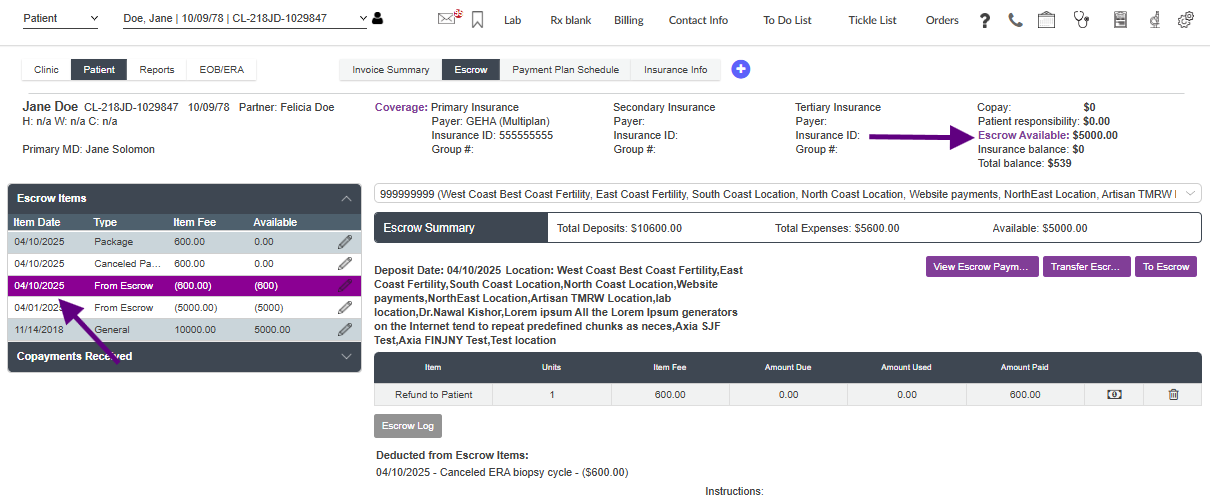1210x502 pixels.
Task: Select the Package escrow item row
Action: (170, 242)
